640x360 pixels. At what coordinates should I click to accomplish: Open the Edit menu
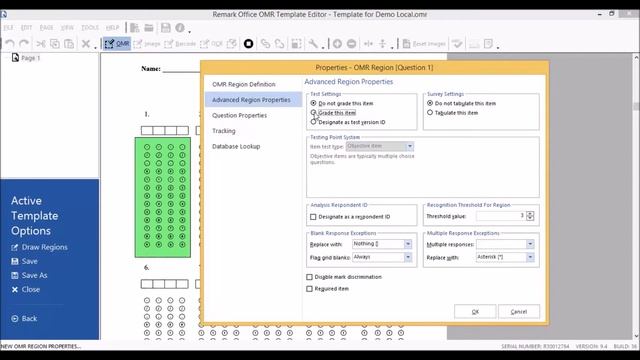tap(27, 28)
